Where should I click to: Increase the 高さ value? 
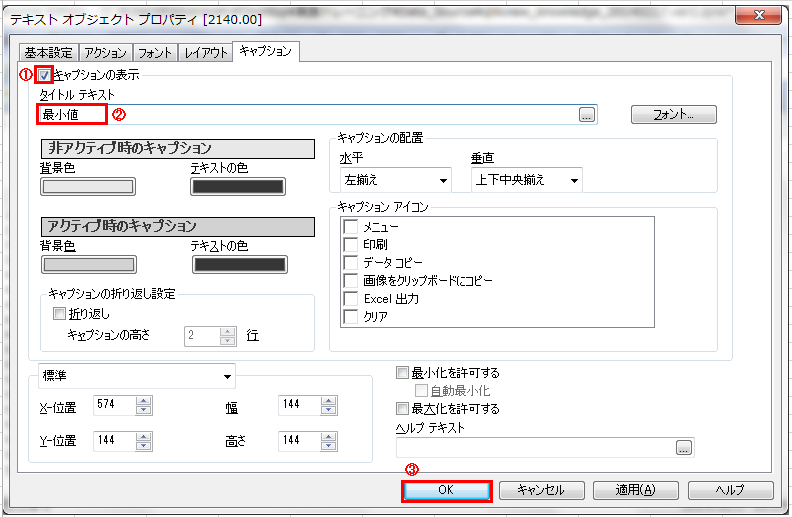(329, 437)
